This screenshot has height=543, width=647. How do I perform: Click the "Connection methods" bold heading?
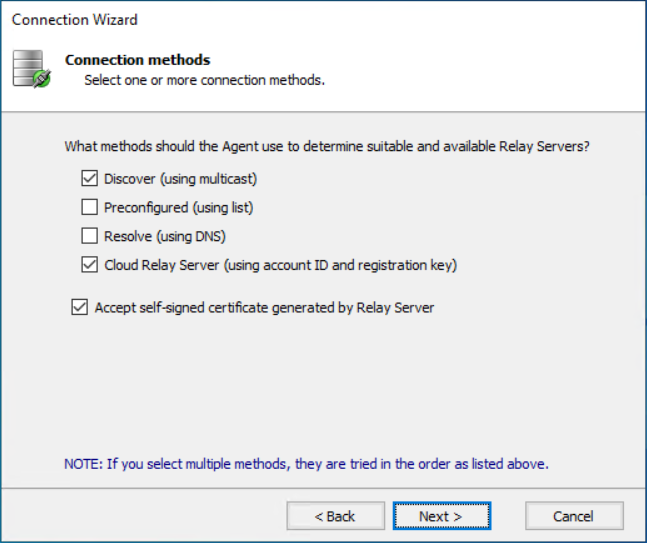pos(138,60)
